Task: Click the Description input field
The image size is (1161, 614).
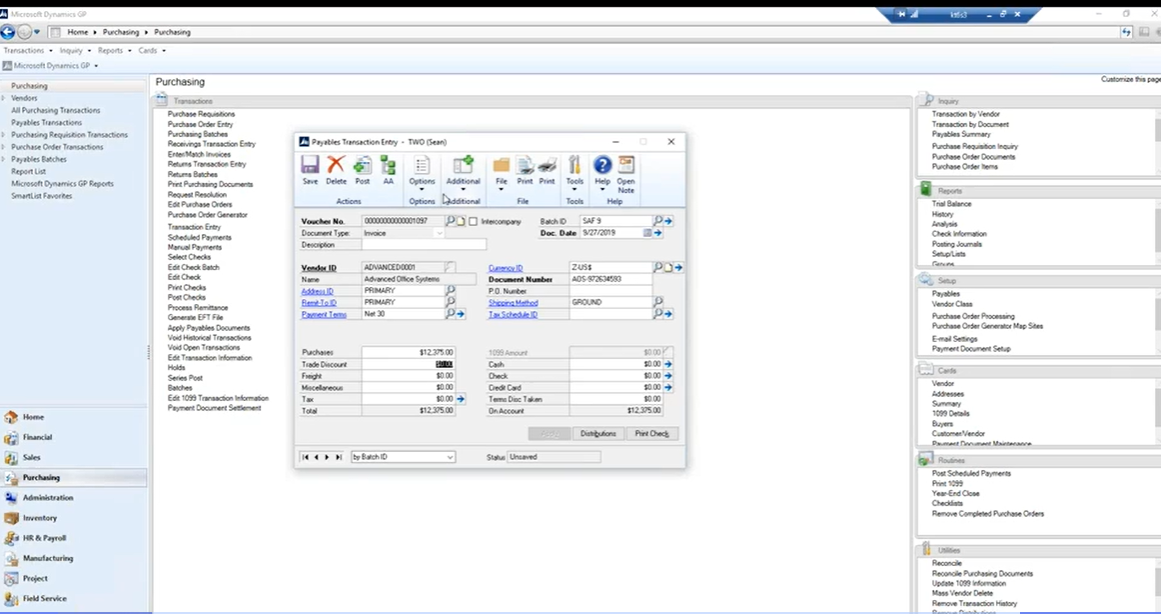Action: tap(424, 244)
